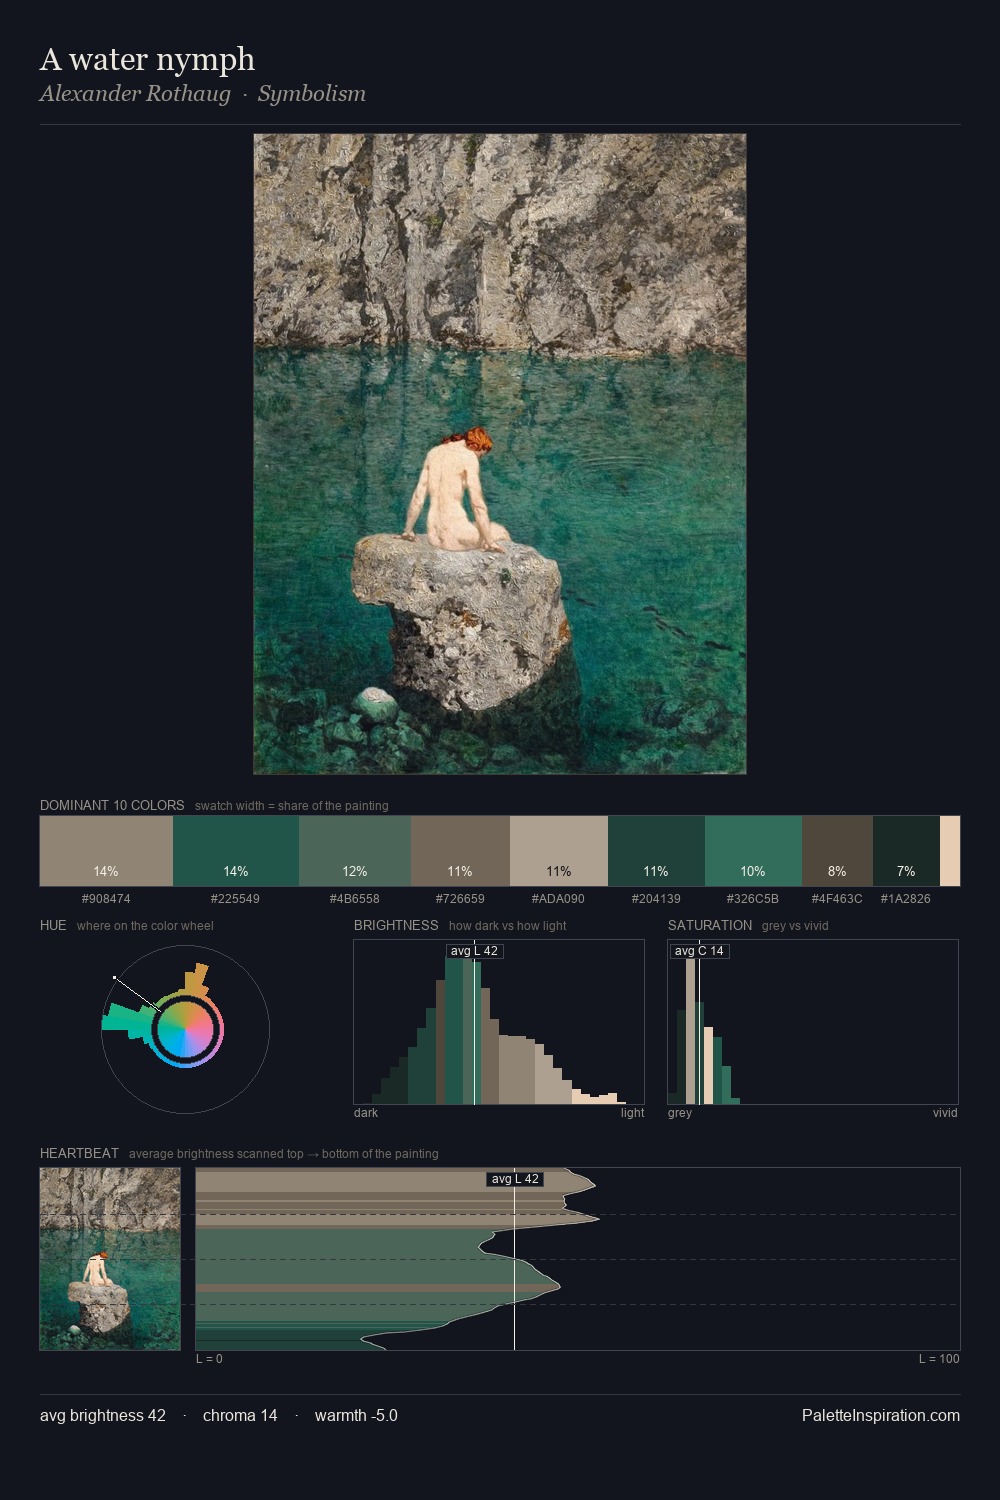This screenshot has width=1000, height=1500.
Task: Choose the #1A2826 near-black swatch
Action: coord(906,851)
